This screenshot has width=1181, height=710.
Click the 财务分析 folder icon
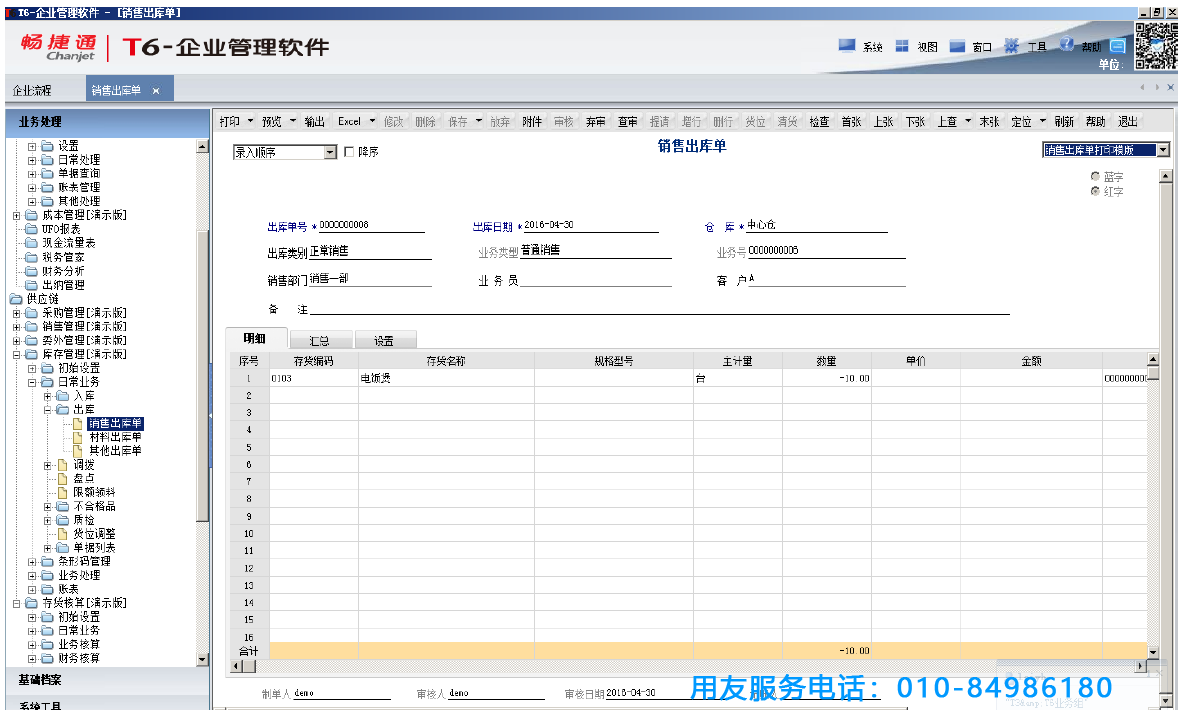click(x=31, y=271)
